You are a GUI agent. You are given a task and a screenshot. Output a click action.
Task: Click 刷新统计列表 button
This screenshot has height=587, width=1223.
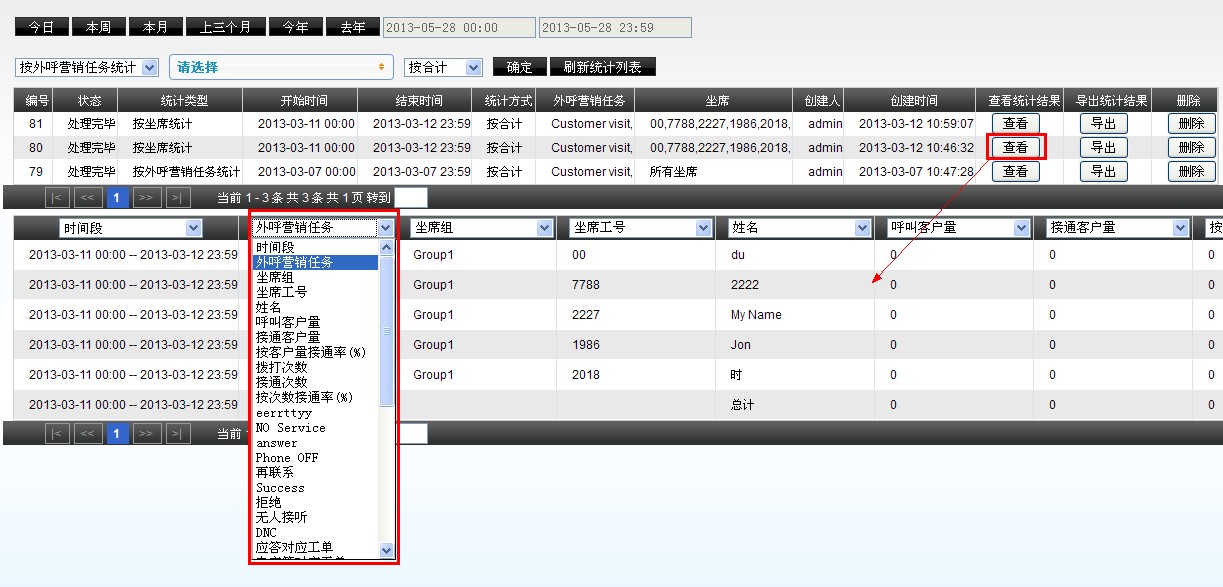click(x=602, y=68)
